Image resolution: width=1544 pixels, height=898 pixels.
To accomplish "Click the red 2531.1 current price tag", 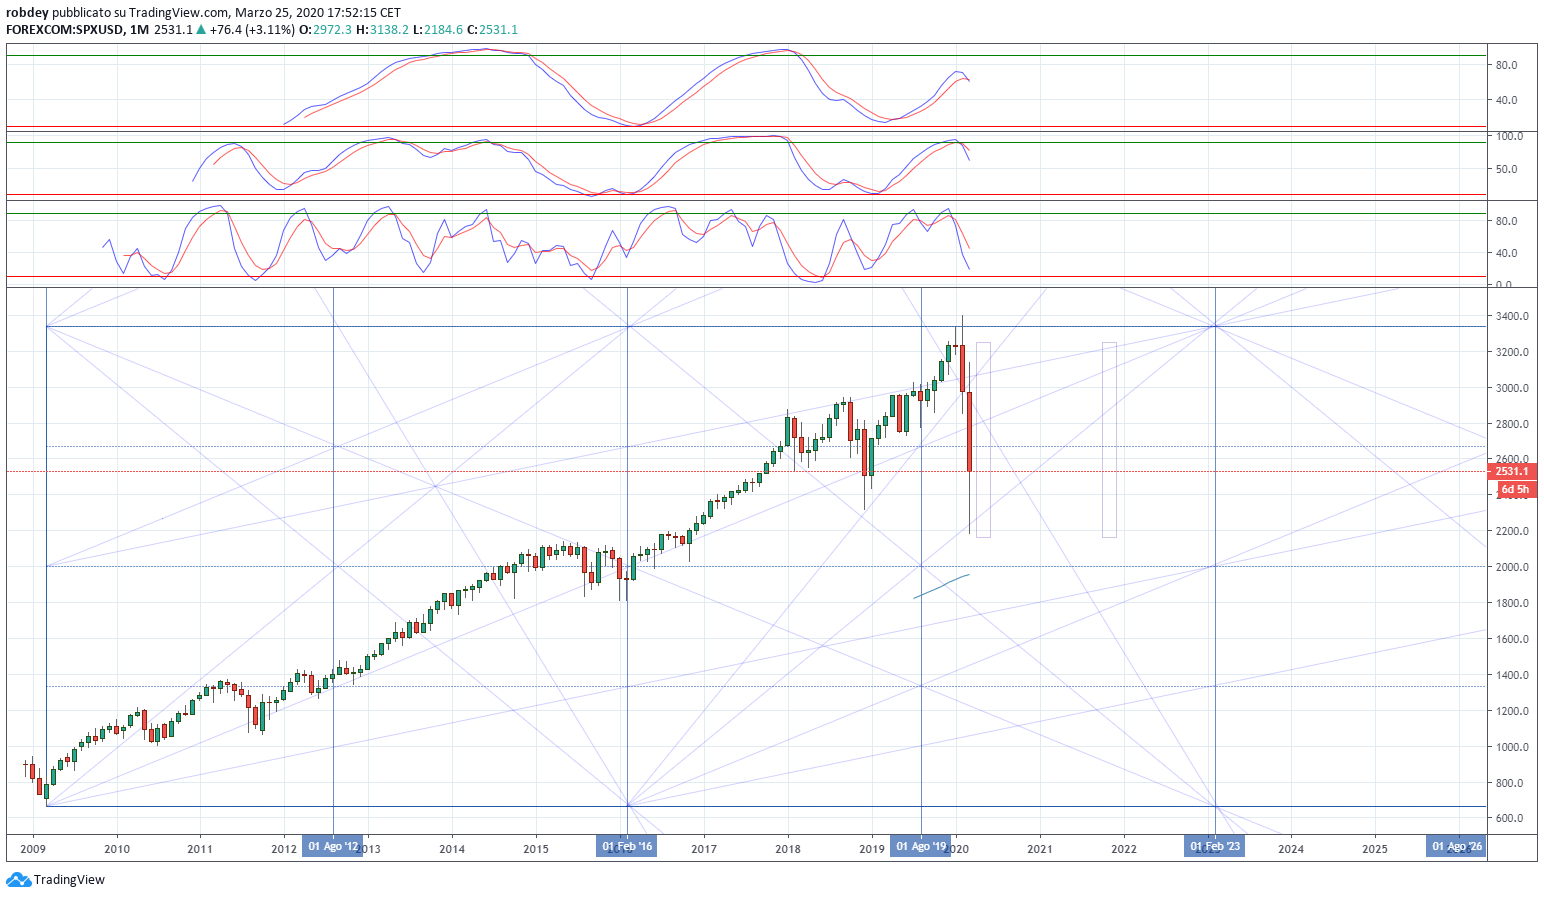I will pyautogui.click(x=1511, y=471).
